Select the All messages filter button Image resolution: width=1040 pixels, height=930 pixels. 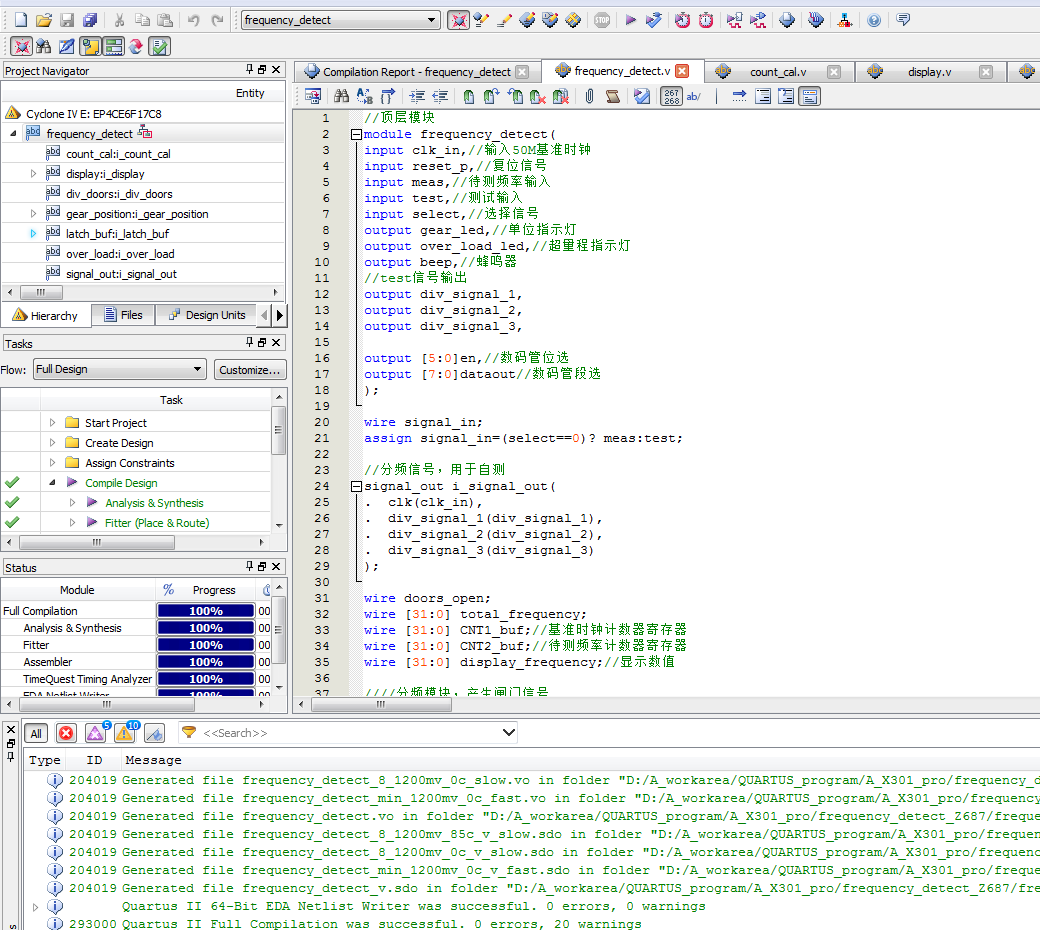(36, 733)
